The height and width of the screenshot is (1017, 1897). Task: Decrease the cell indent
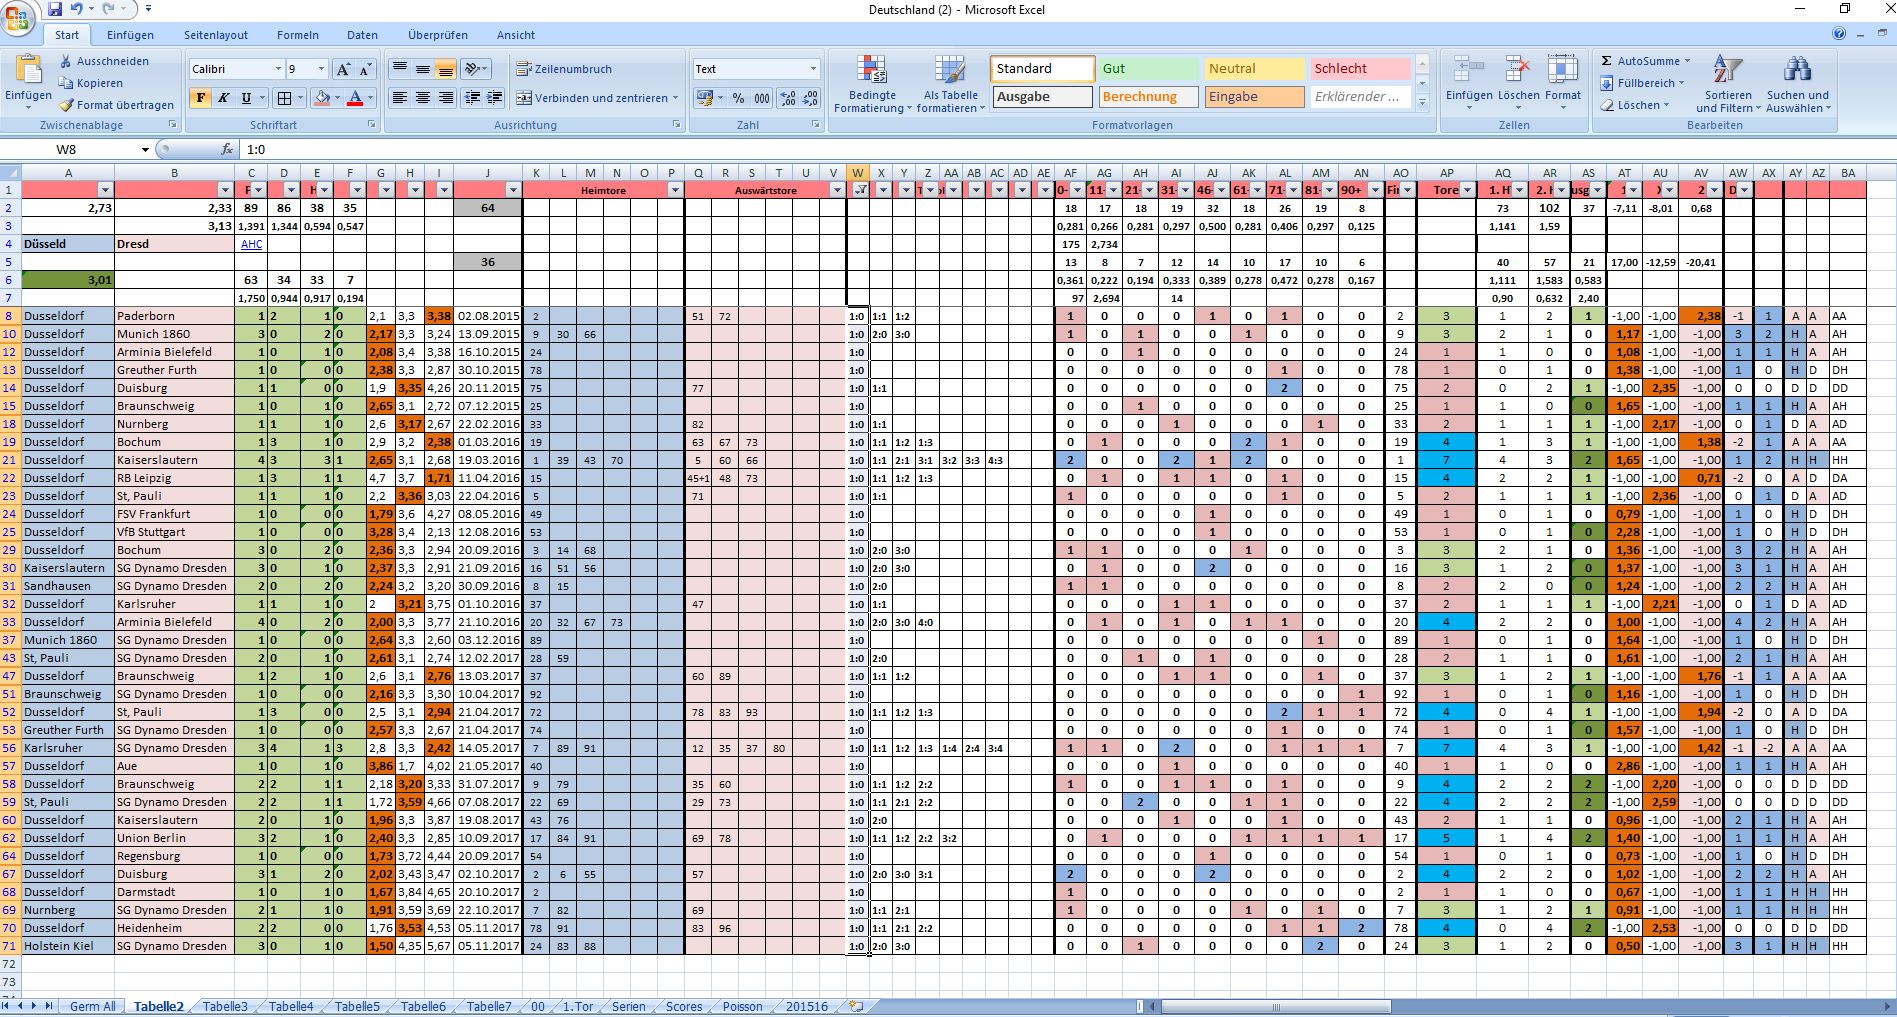coord(471,98)
